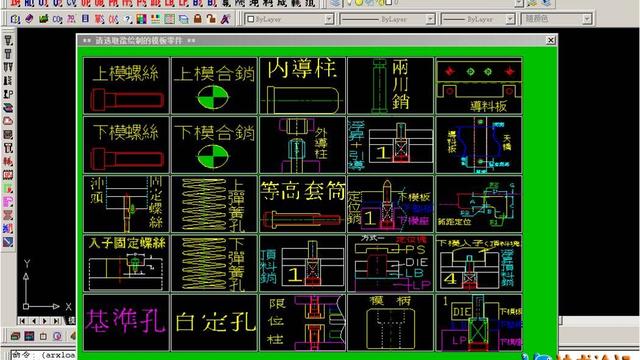Screen dimensions: 640x360
Task: Click the command line input field
Action: [43, 355]
